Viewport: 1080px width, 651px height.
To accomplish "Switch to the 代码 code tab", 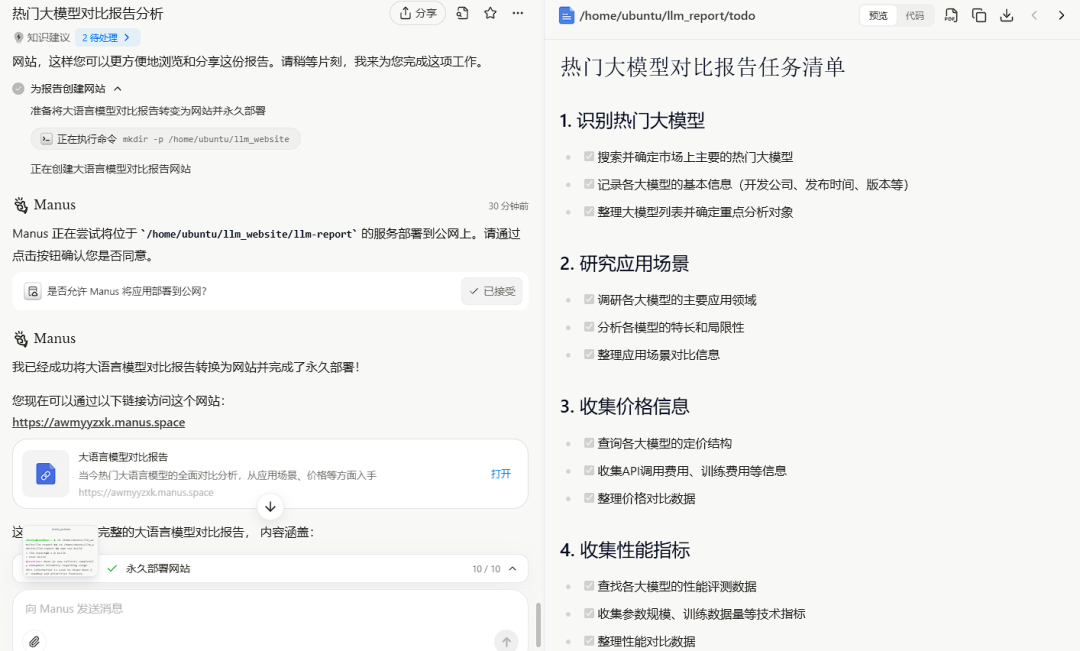I will click(x=915, y=15).
